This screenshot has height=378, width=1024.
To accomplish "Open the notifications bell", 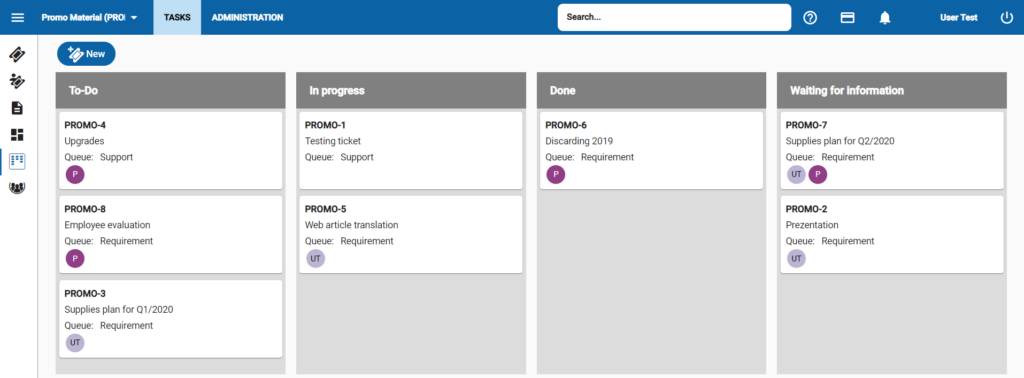I will coord(885,18).
